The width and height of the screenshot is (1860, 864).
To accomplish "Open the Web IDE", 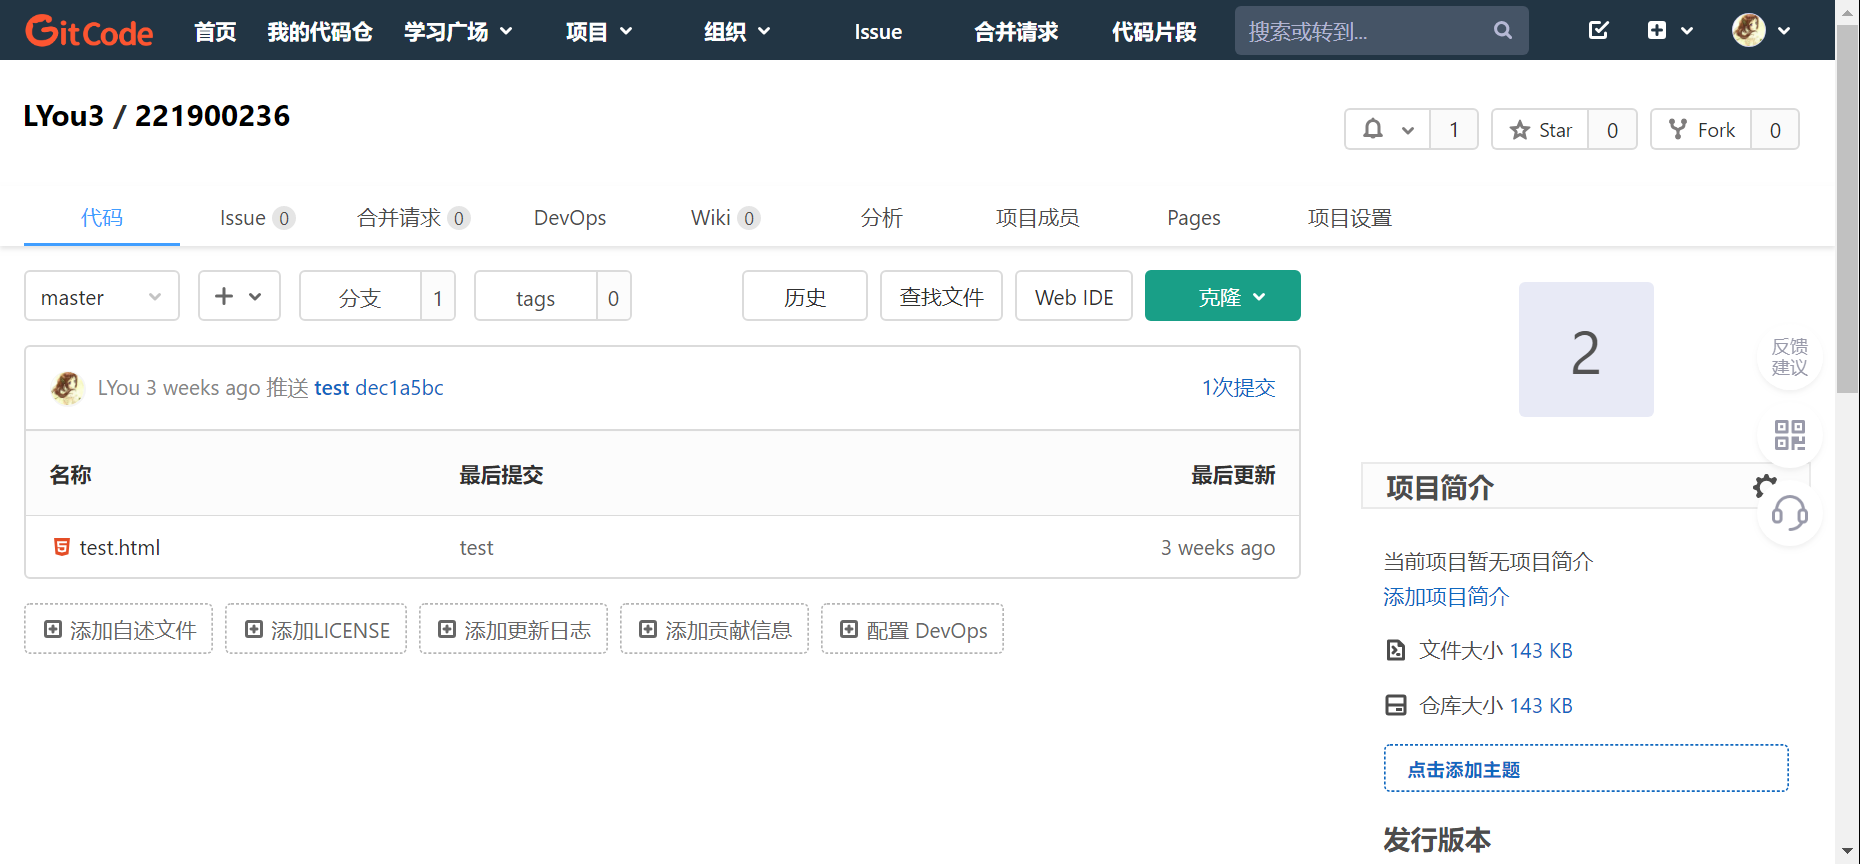I will point(1073,297).
